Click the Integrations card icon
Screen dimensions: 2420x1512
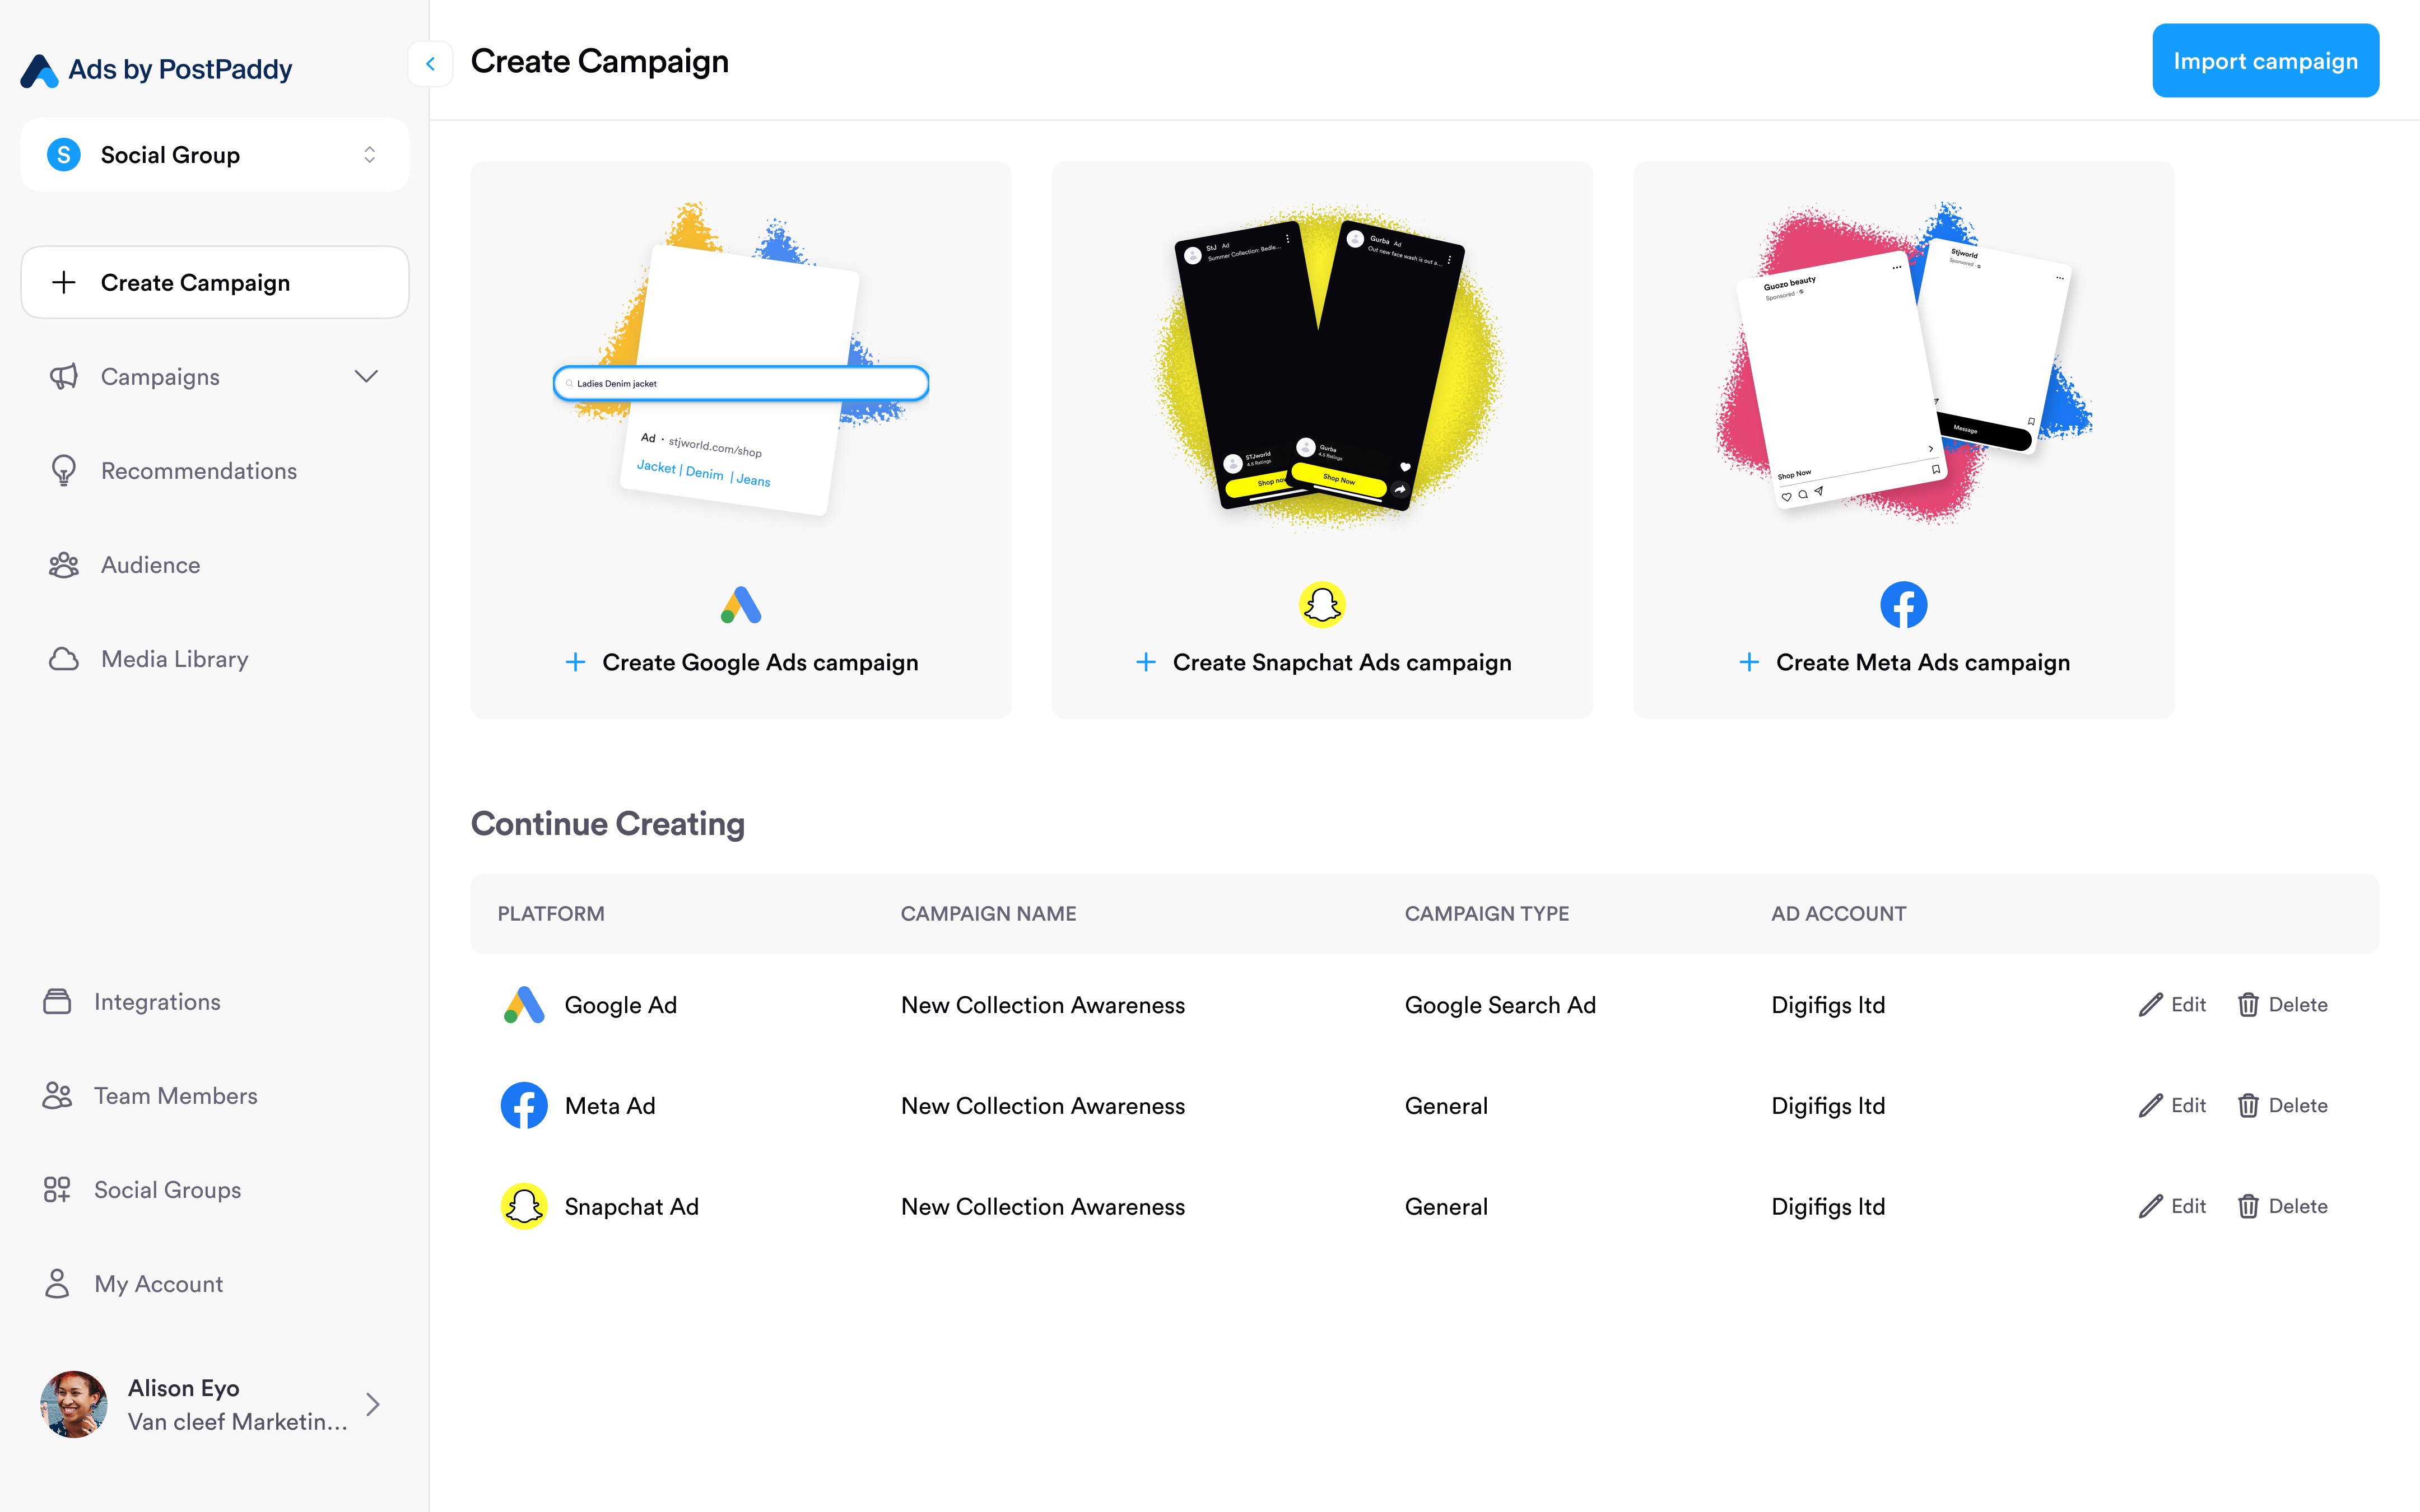click(57, 1002)
